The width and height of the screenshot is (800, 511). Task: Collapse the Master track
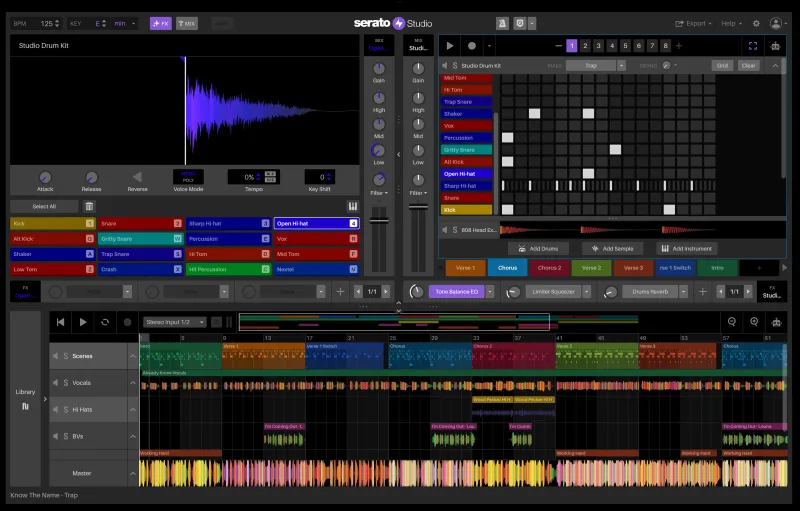[x=133, y=473]
